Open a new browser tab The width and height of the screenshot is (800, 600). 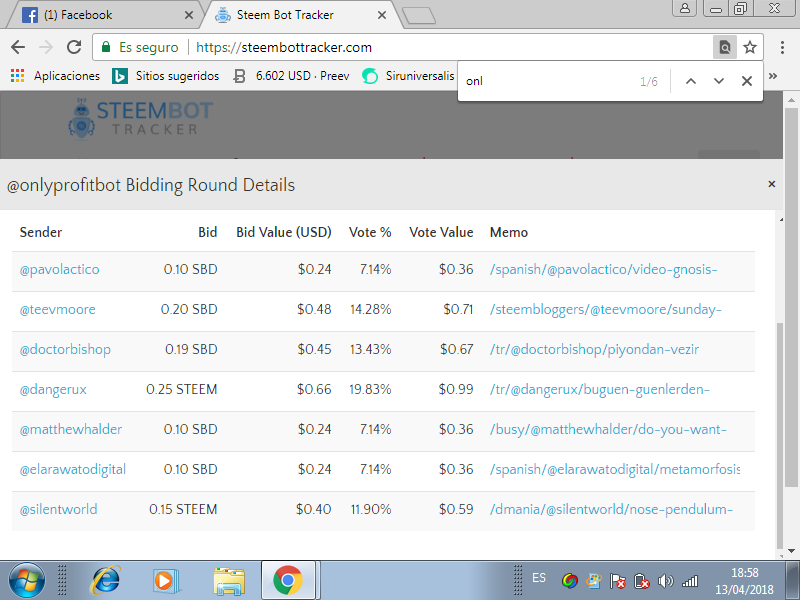419,16
